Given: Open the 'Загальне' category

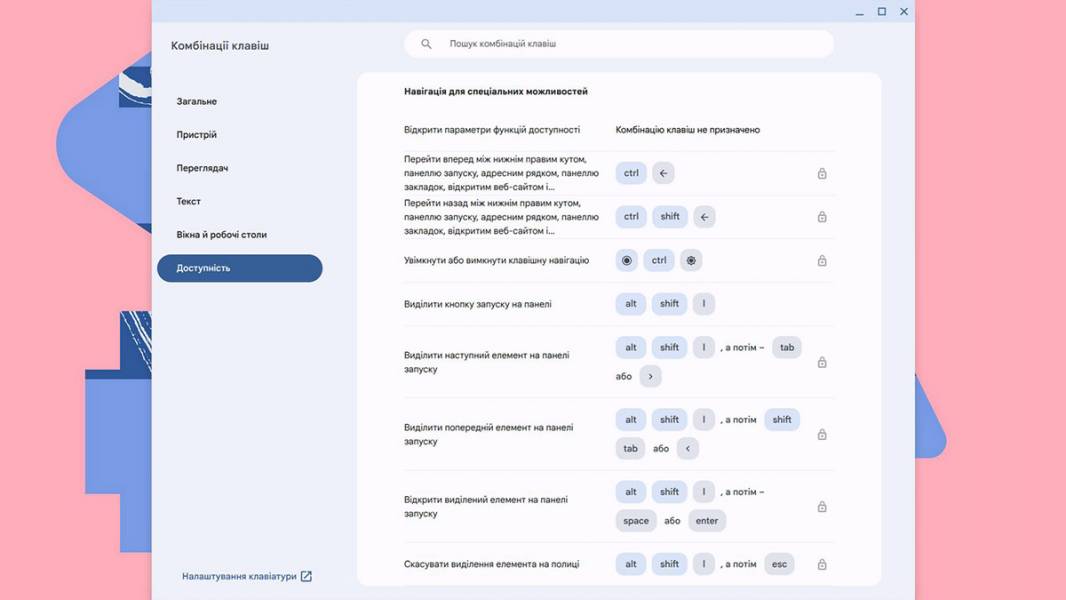Looking at the screenshot, I should click(x=239, y=101).
